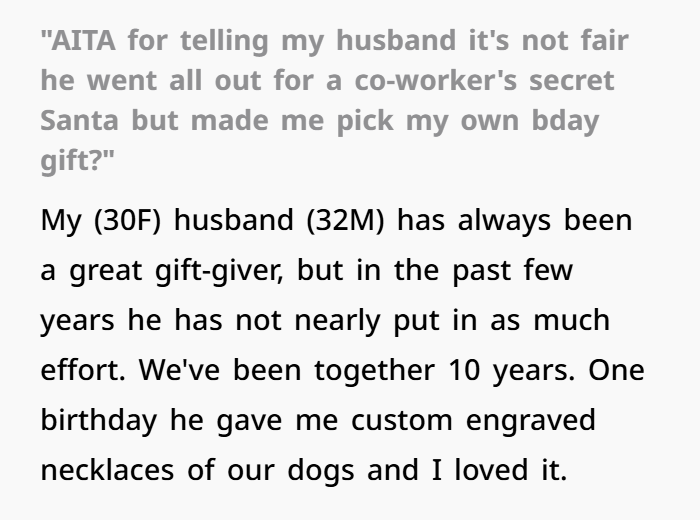The image size is (700, 520).
Task: Click the word "gift-giver," in the paragraph
Action: pyautogui.click(x=219, y=271)
